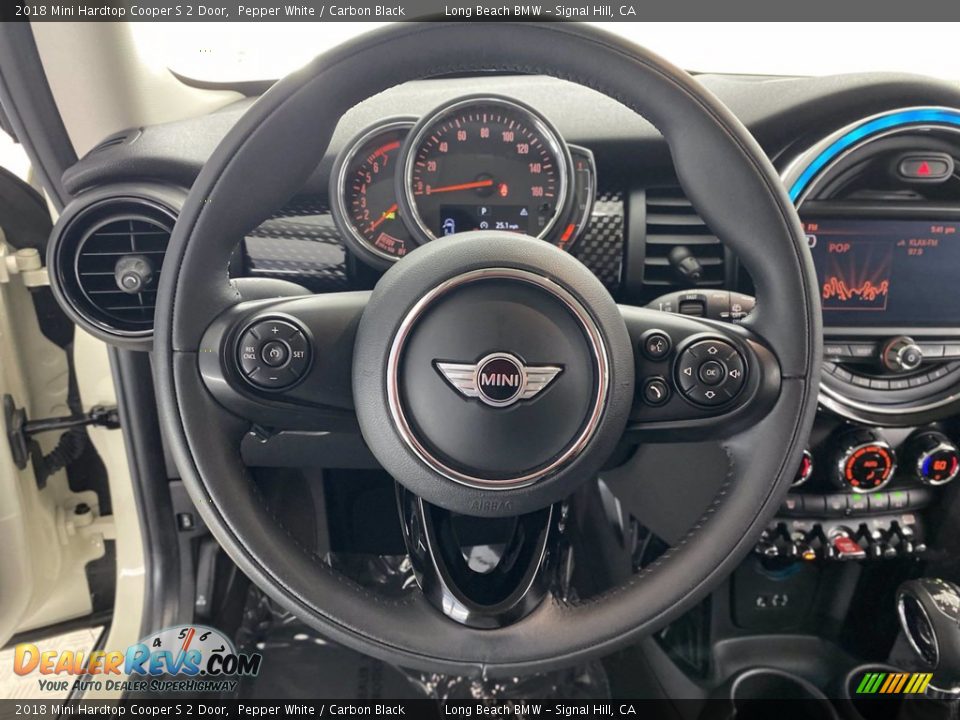The height and width of the screenshot is (720, 960).
Task: Tap the OK button on steering wheel
Action: pyautogui.click(x=711, y=372)
